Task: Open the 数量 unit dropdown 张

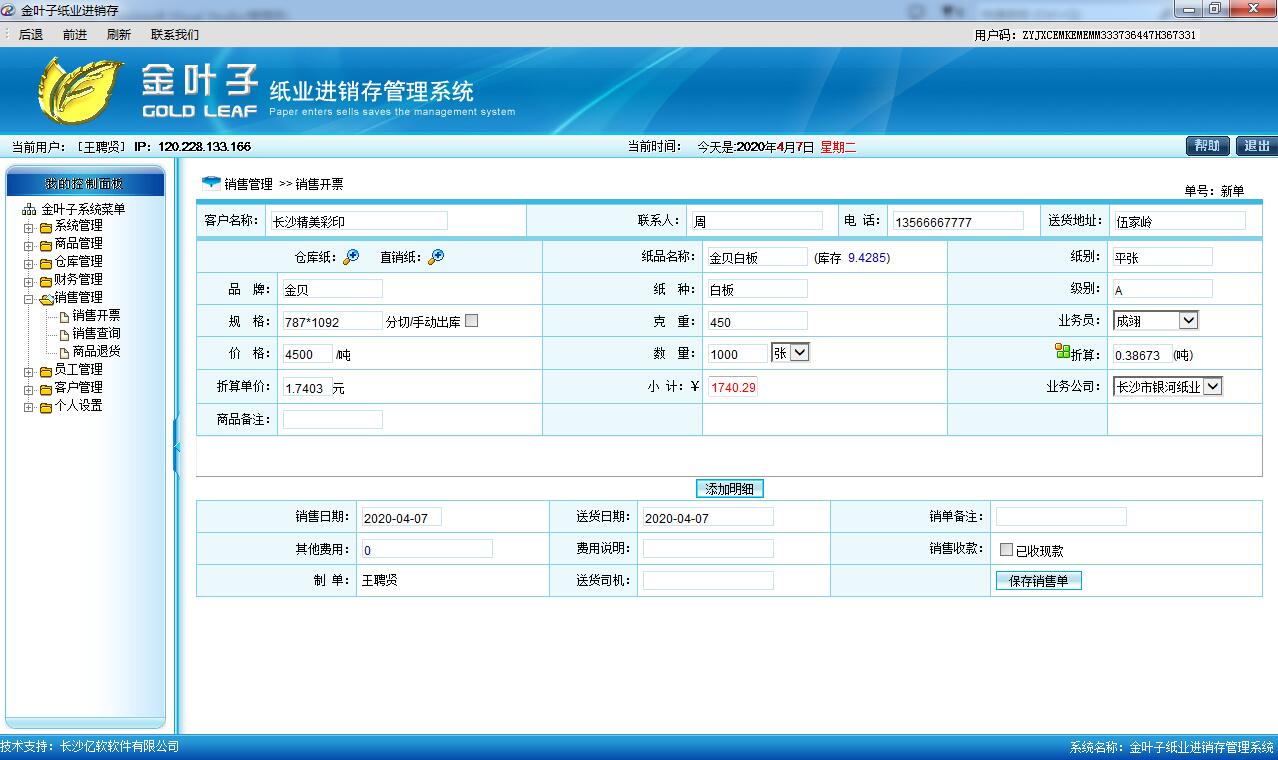Action: (799, 353)
